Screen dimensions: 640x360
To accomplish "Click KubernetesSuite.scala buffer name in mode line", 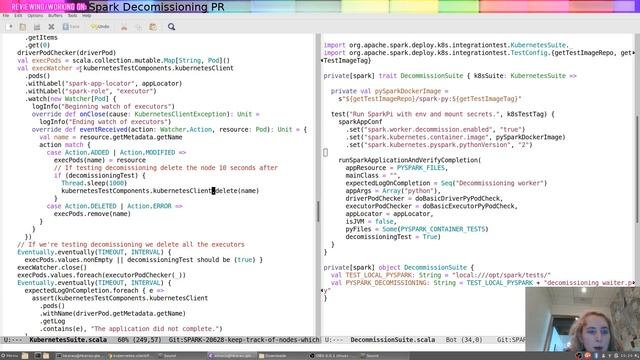I will coord(68,340).
